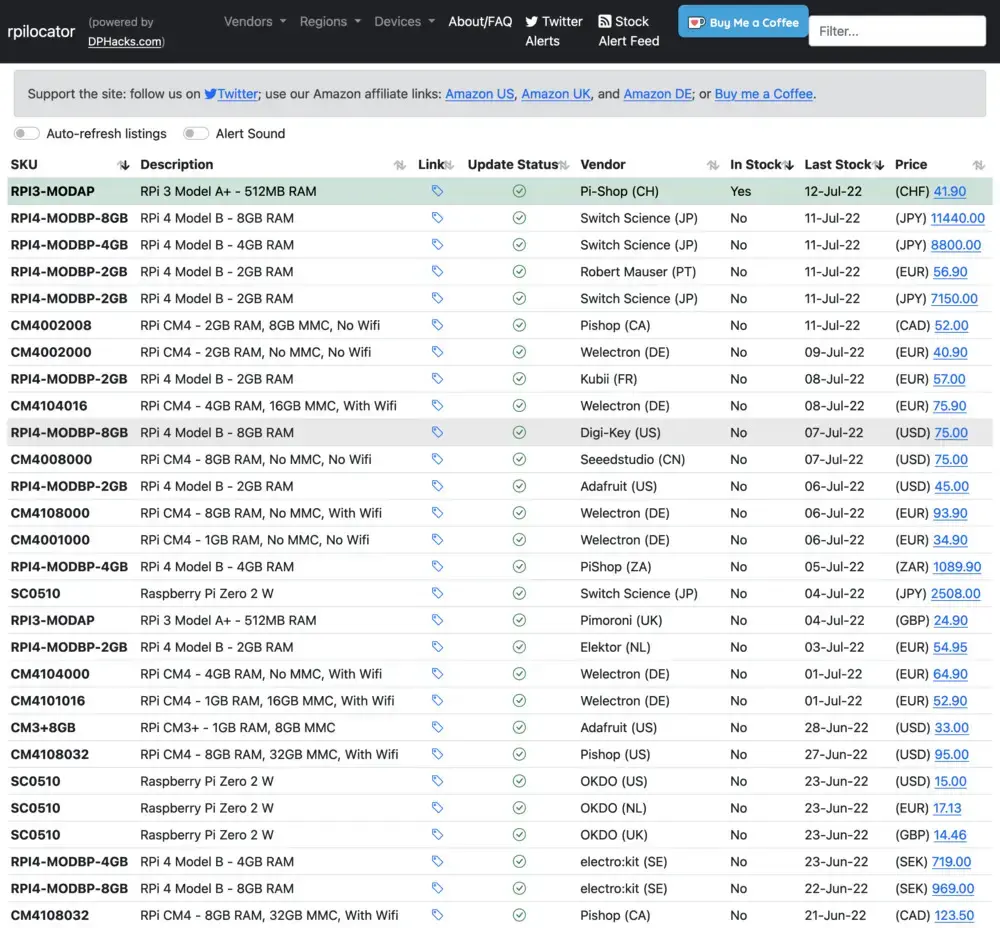Open tag link for Pishop (CA) CM4002008 row
The image size is (1000, 928).
point(437,325)
